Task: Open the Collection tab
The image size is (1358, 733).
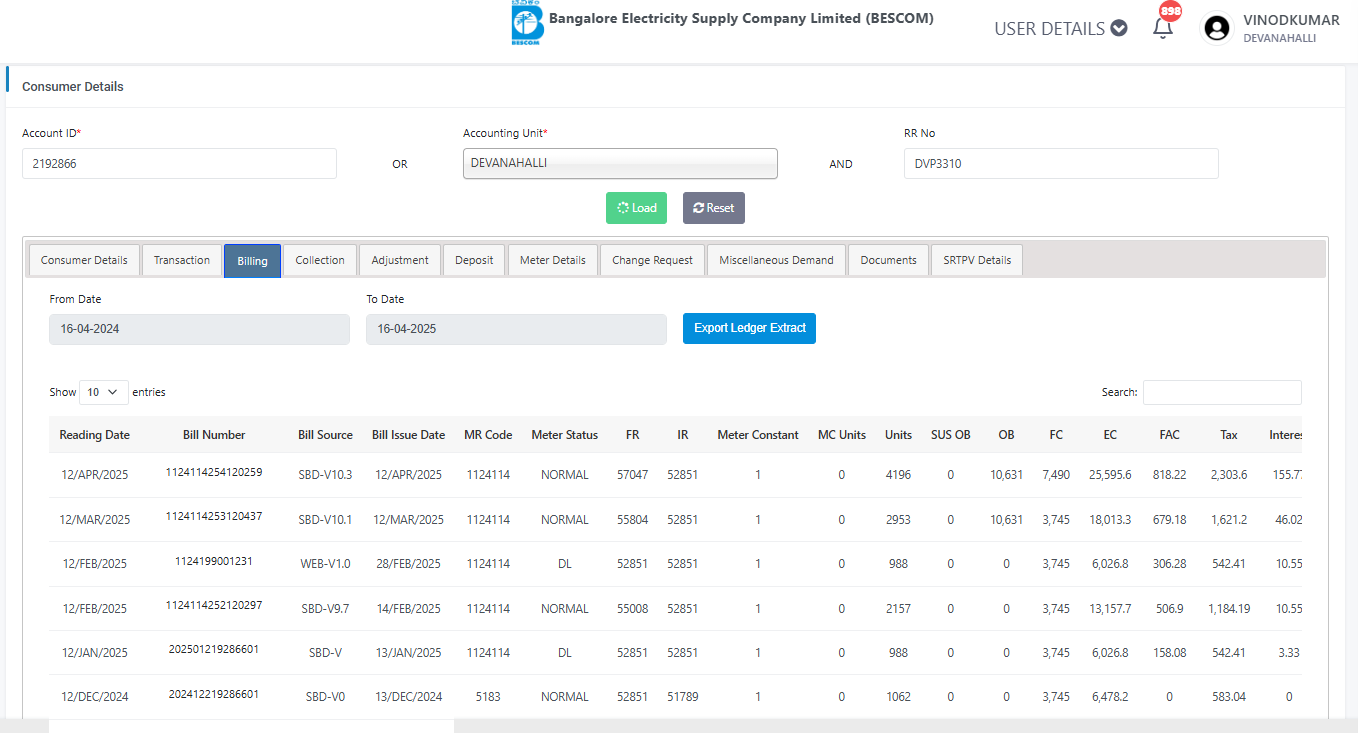Action: click(x=320, y=260)
